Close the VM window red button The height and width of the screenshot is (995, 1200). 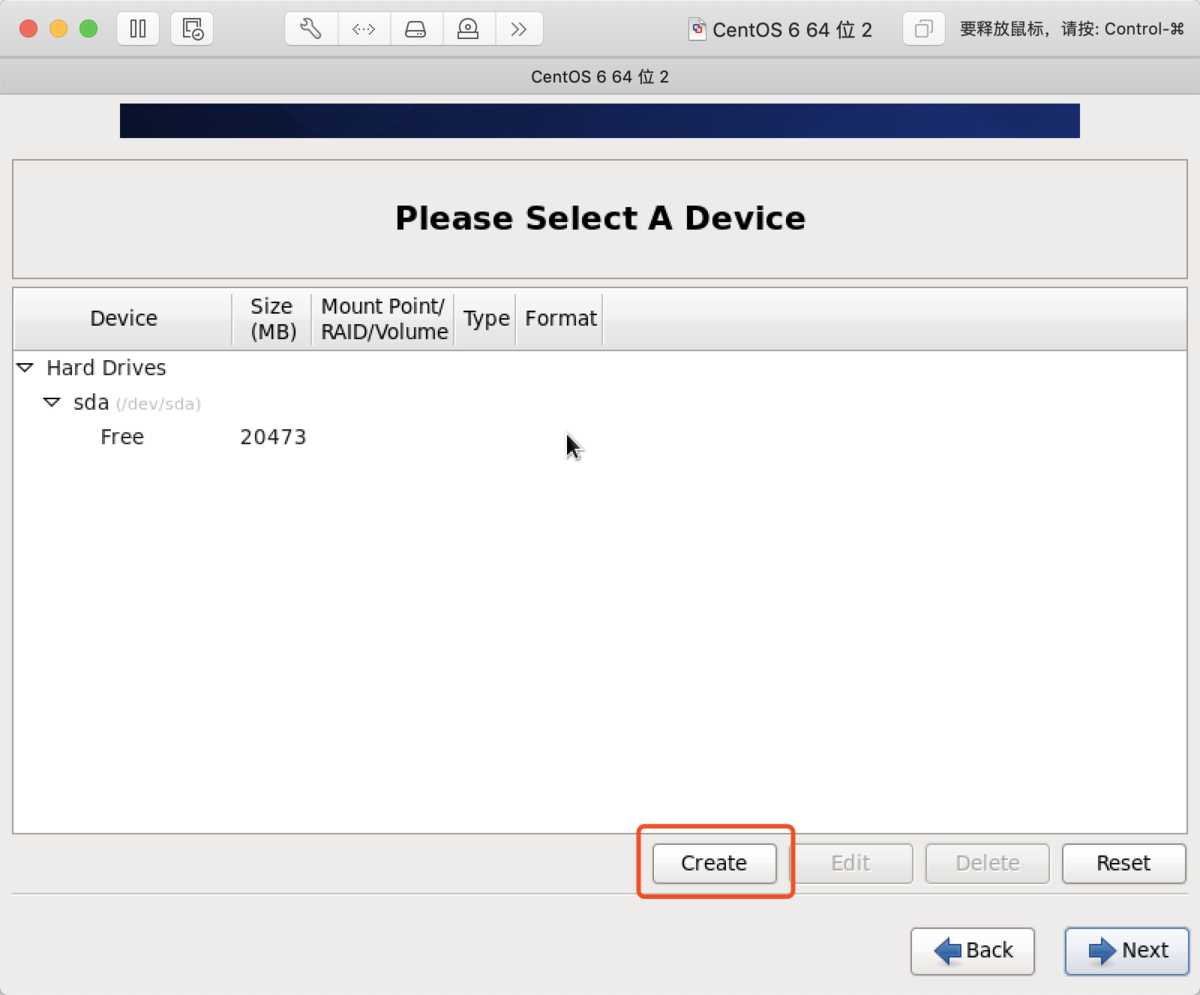pos(28,29)
